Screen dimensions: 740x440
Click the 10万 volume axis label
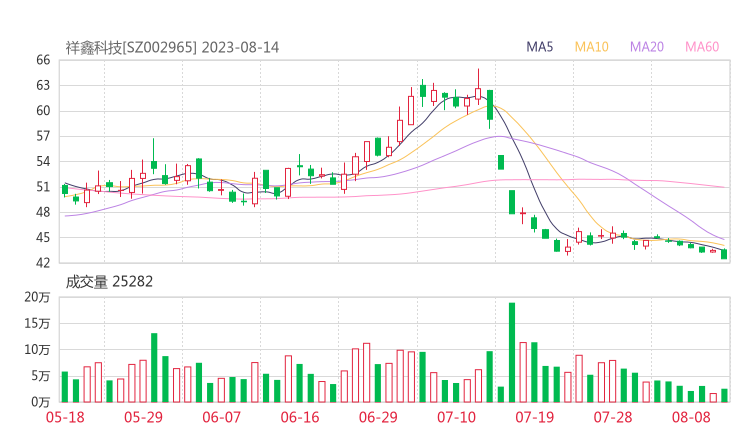coord(37,350)
